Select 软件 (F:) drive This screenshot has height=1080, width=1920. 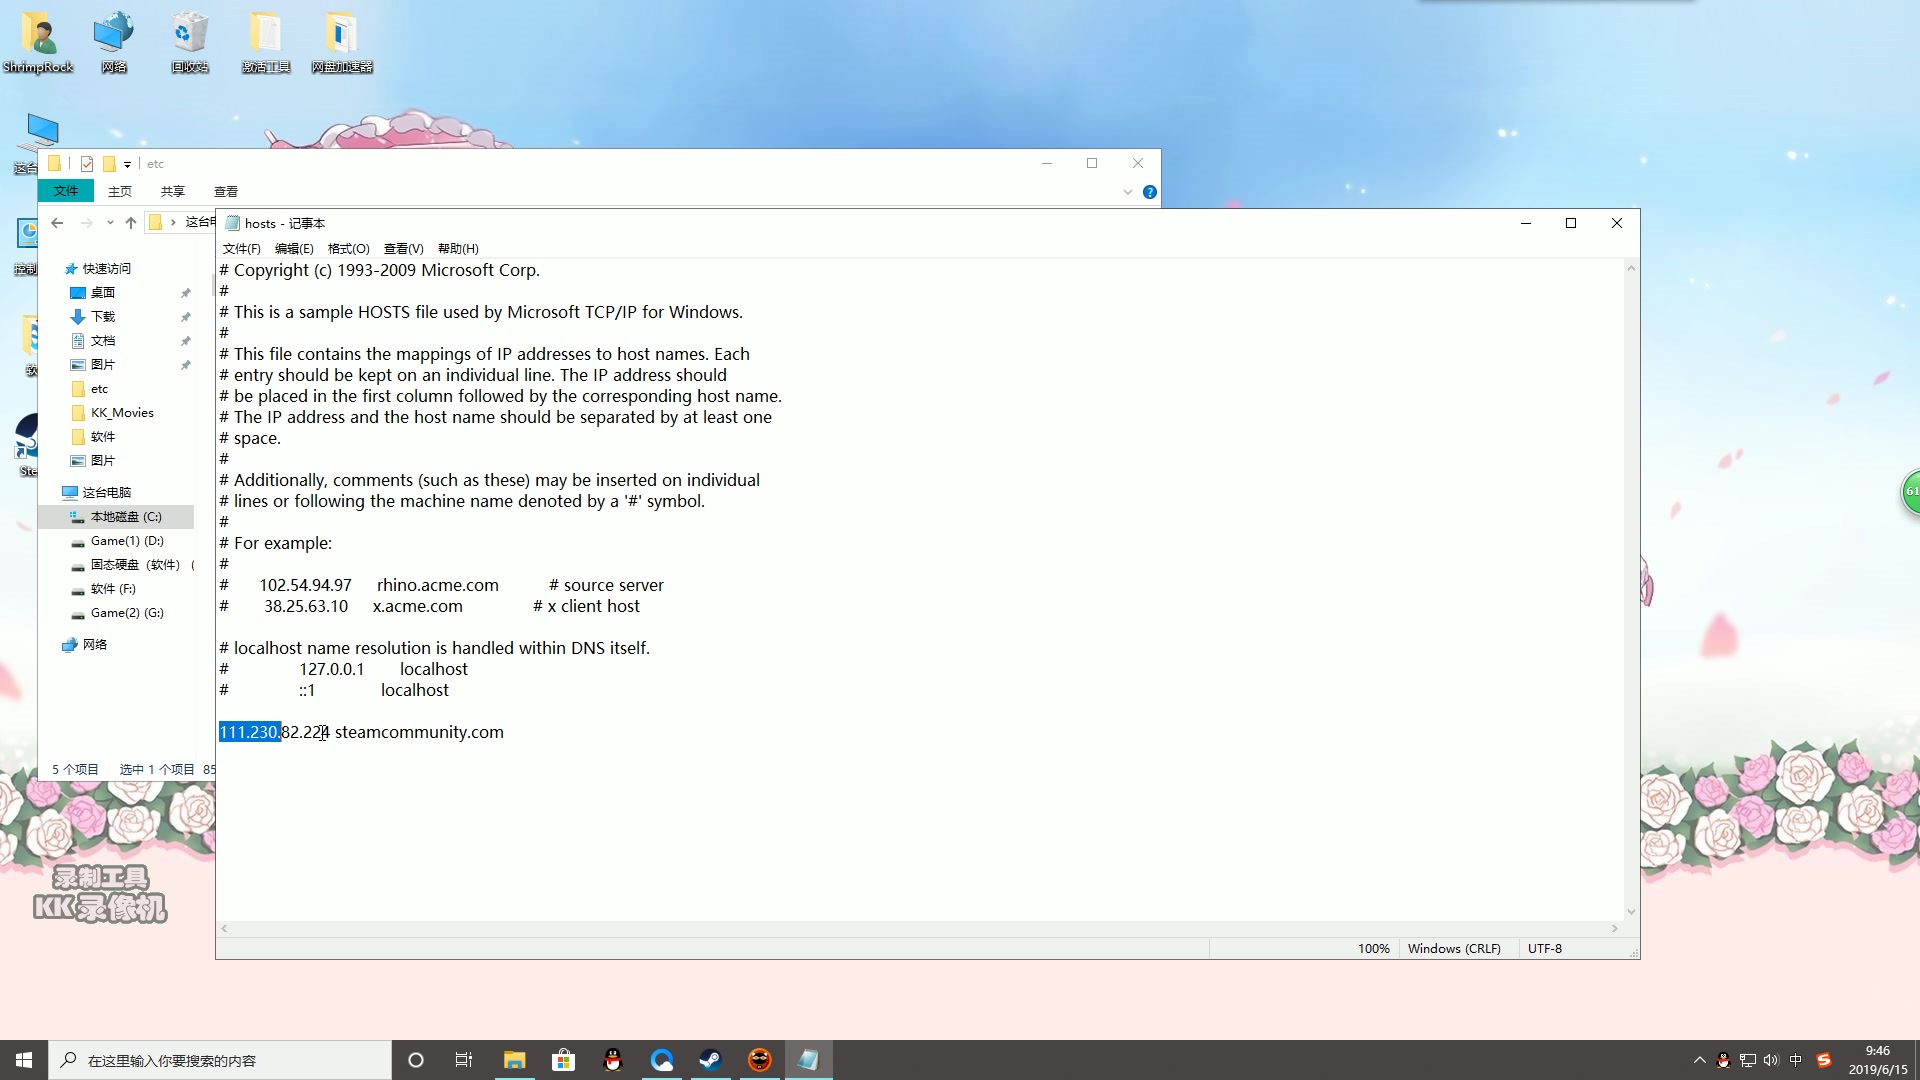113,589
